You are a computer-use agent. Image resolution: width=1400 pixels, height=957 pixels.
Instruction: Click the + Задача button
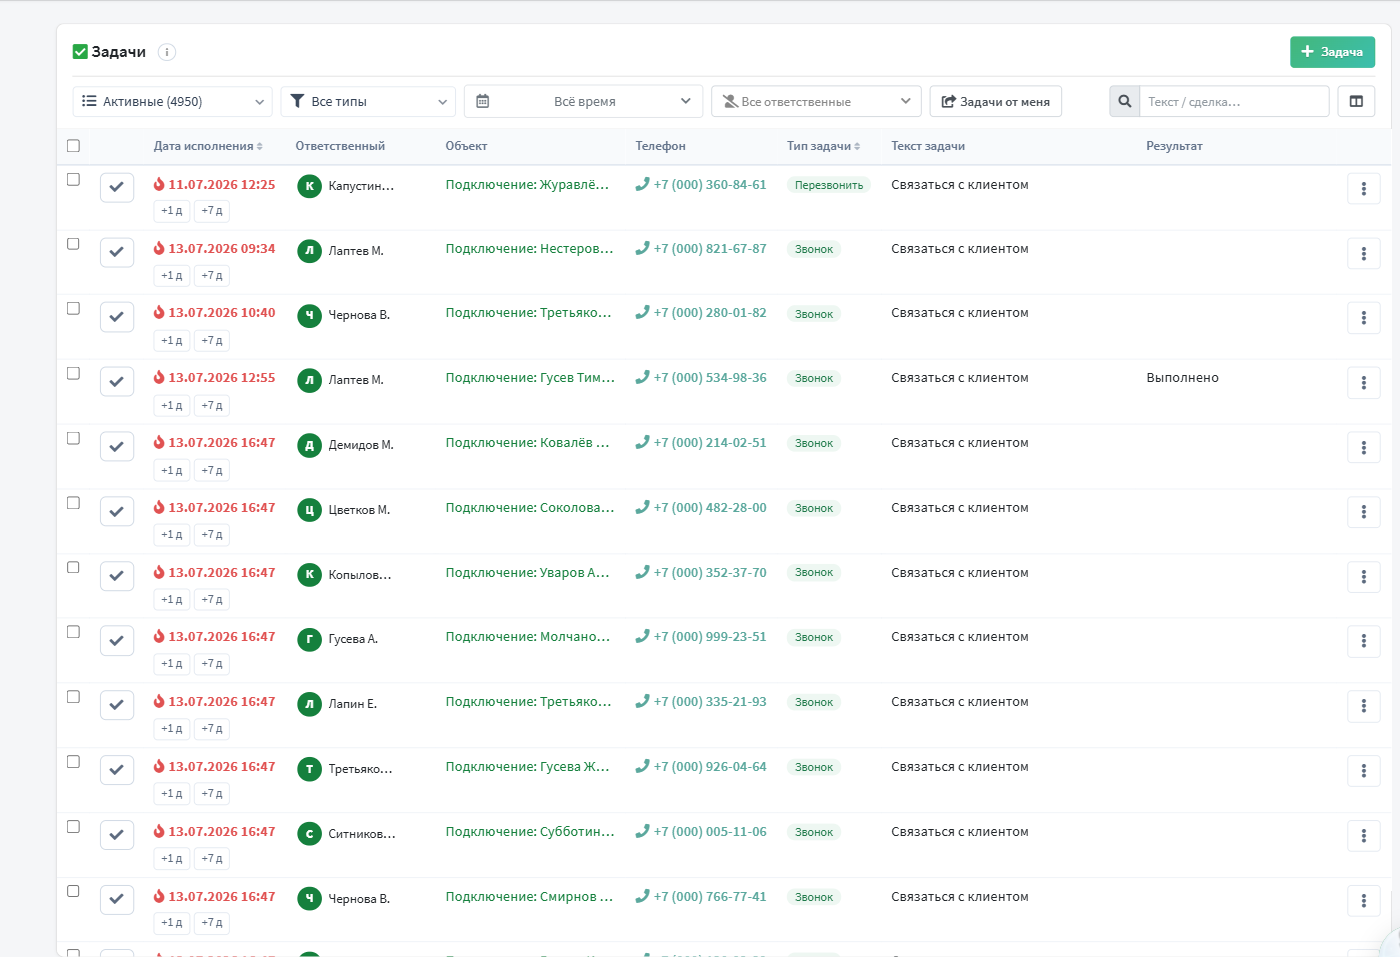pos(1332,52)
